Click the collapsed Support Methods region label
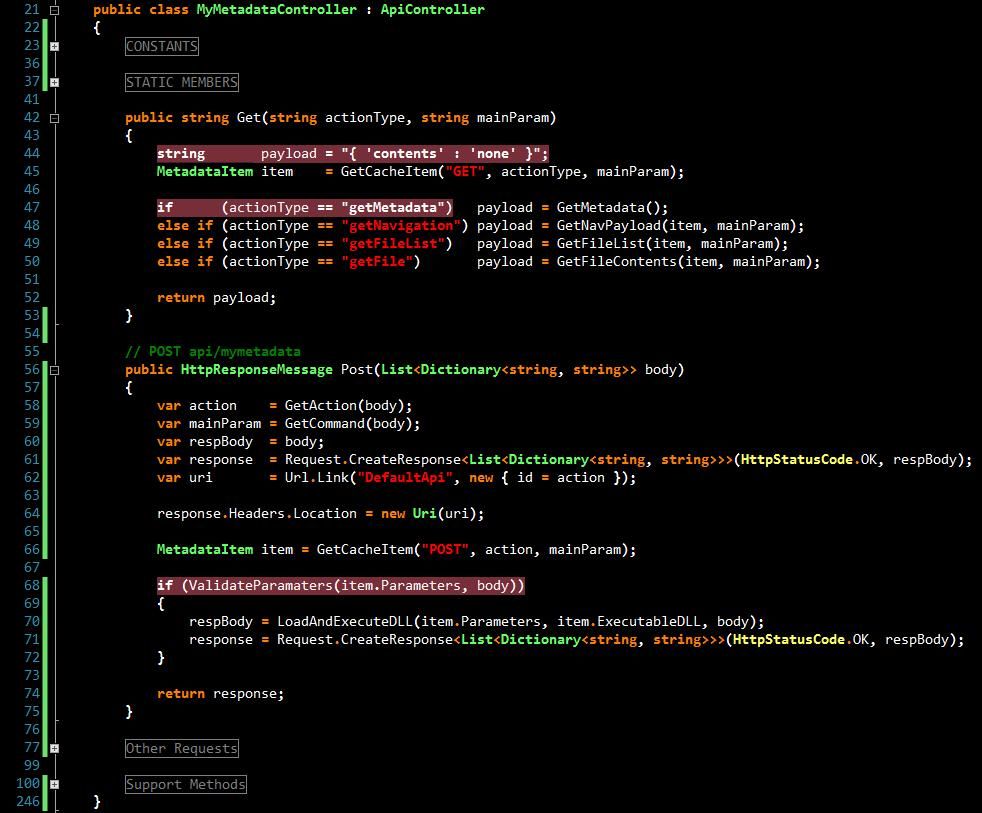The height and width of the screenshot is (813, 982). click(185, 784)
